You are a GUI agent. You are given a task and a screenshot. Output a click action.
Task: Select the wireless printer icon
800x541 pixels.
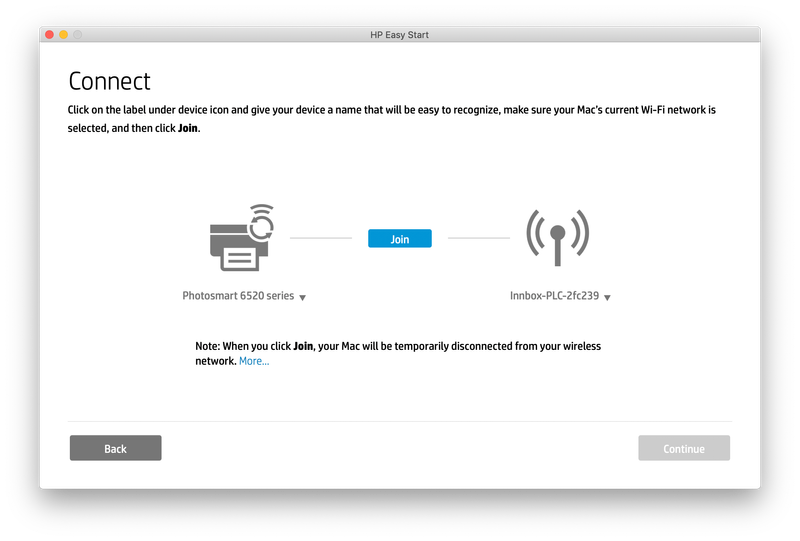[242, 237]
